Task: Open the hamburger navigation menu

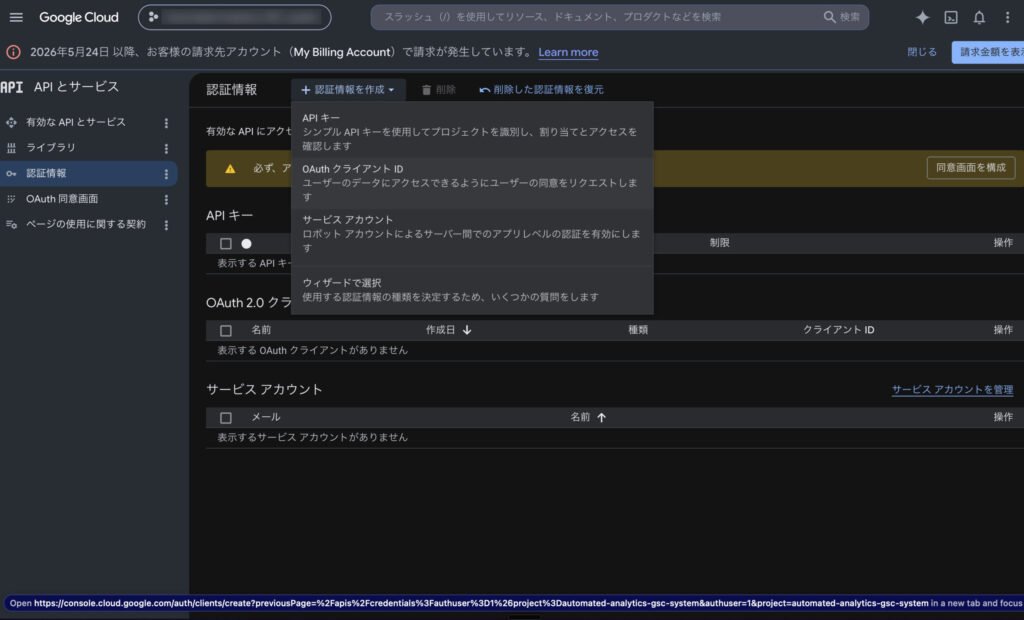Action: tap(16, 17)
